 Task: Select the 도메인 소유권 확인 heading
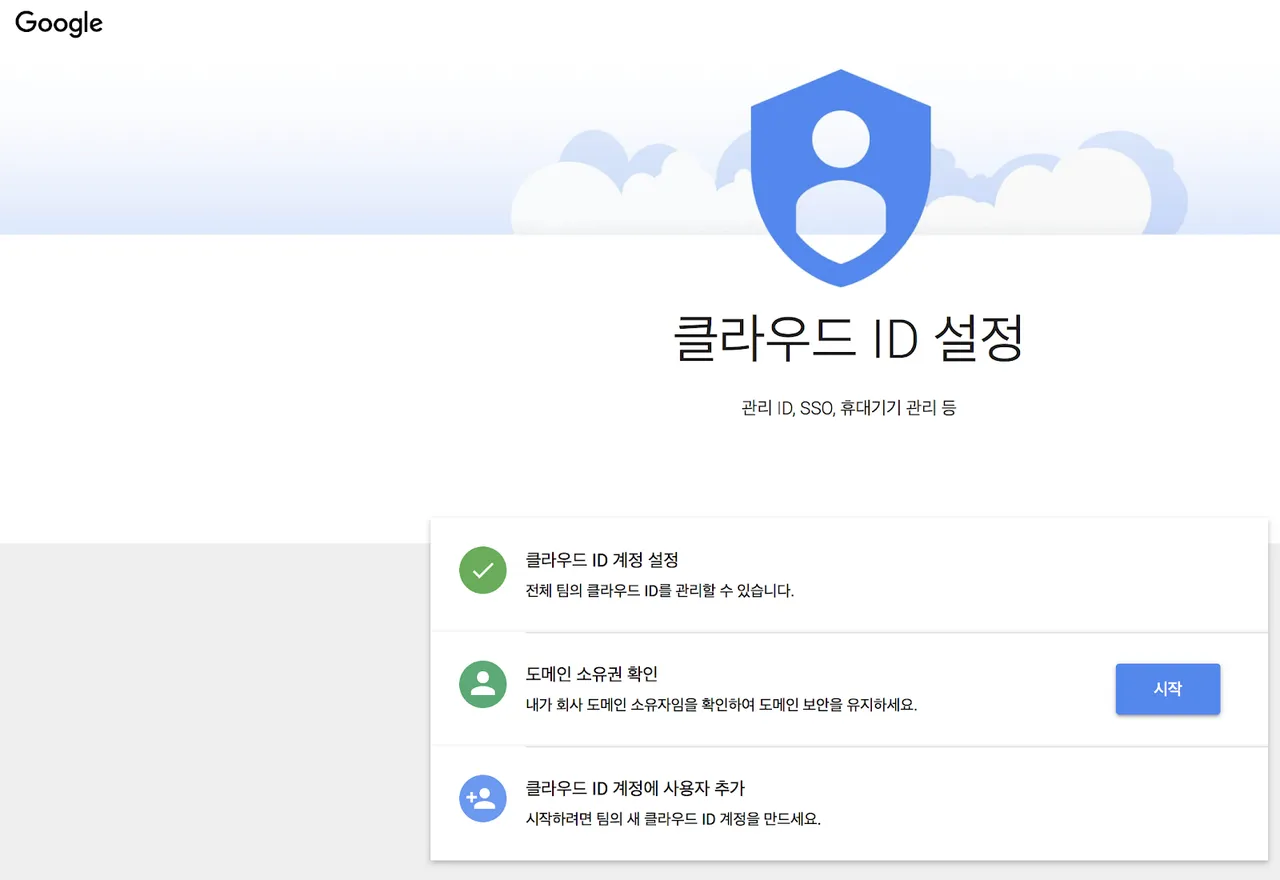coord(592,674)
